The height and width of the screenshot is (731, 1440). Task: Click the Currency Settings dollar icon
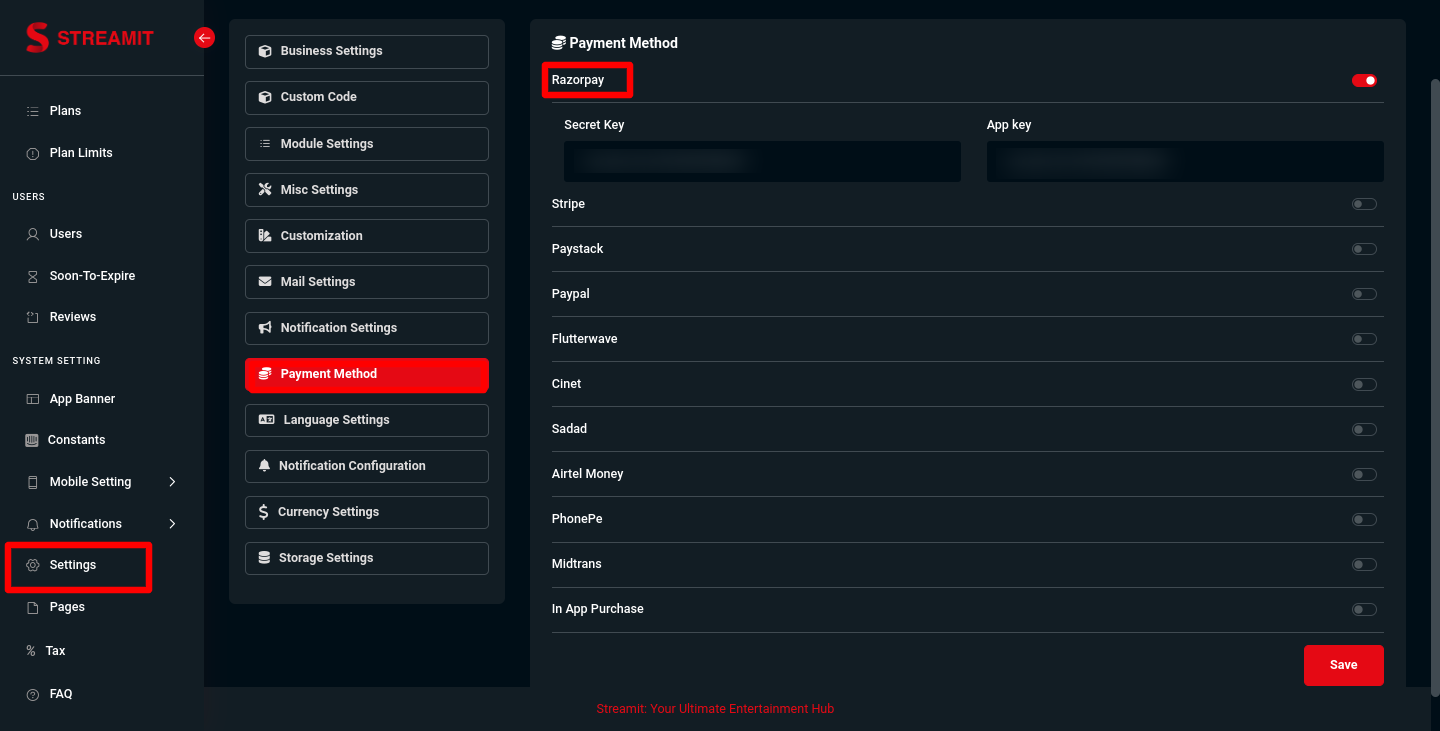263,512
